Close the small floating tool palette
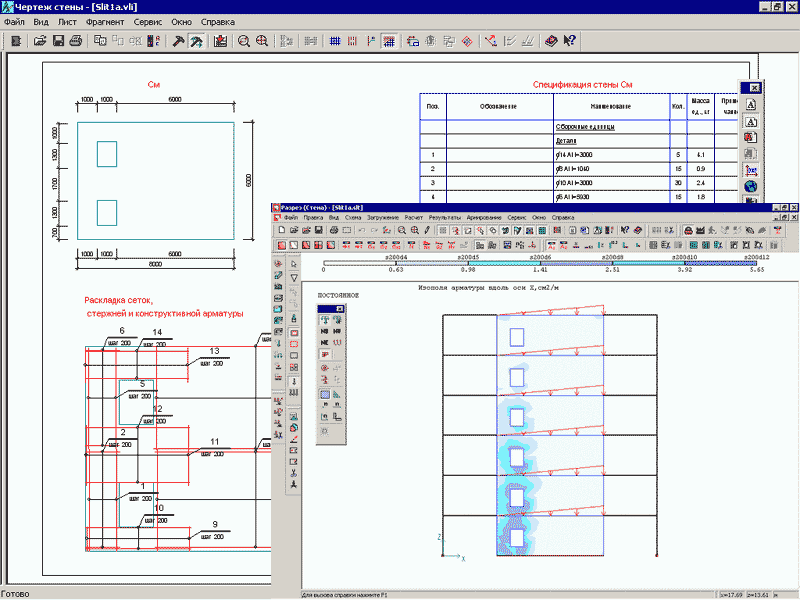The image size is (800, 600). click(339, 309)
